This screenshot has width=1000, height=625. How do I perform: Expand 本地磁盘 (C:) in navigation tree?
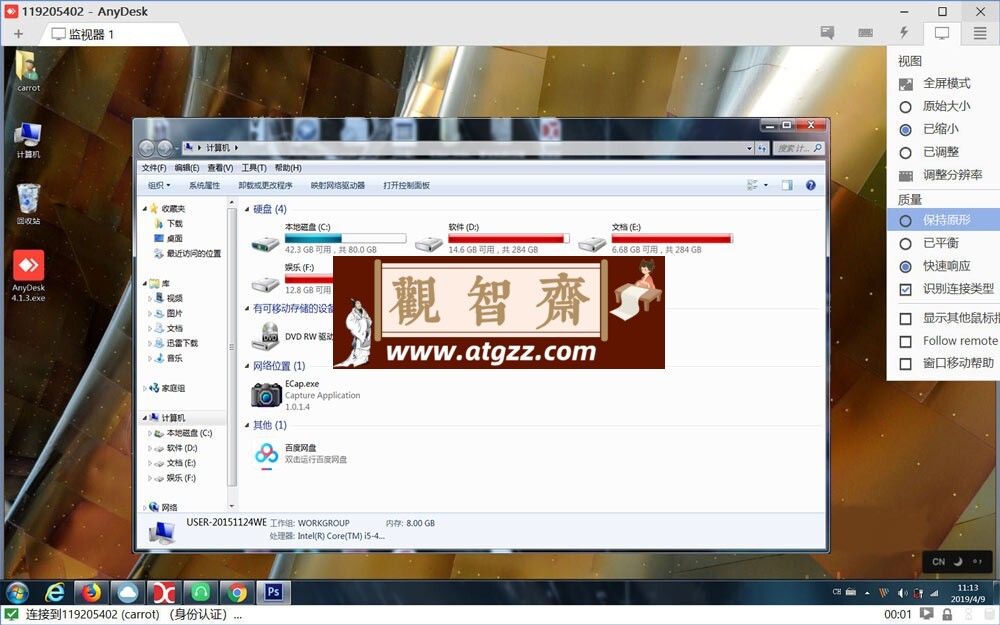[x=150, y=433]
